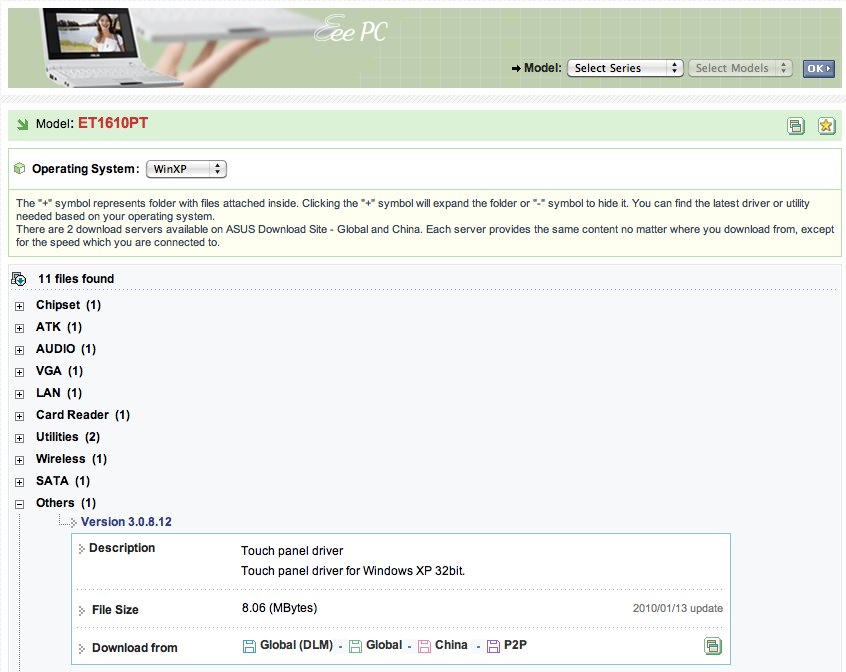Download from the Global server link
The width and height of the screenshot is (846, 672).
point(384,645)
